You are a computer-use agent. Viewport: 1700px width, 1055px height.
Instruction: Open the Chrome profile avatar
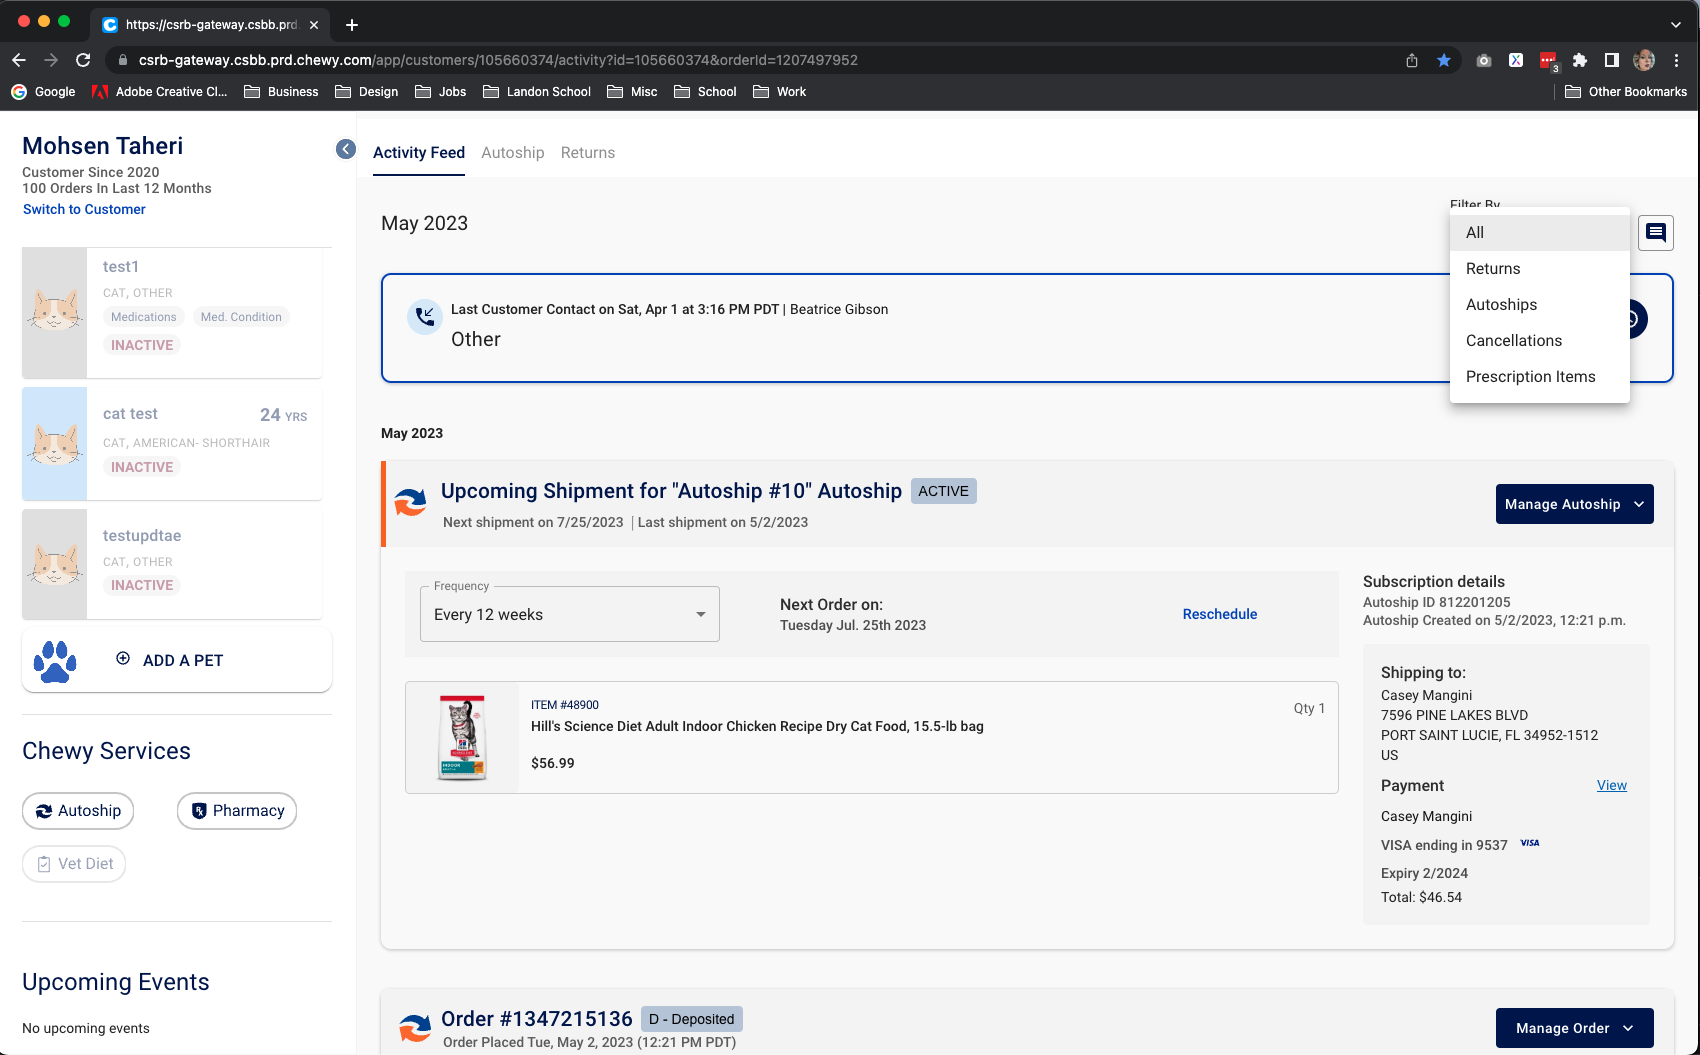click(x=1644, y=60)
